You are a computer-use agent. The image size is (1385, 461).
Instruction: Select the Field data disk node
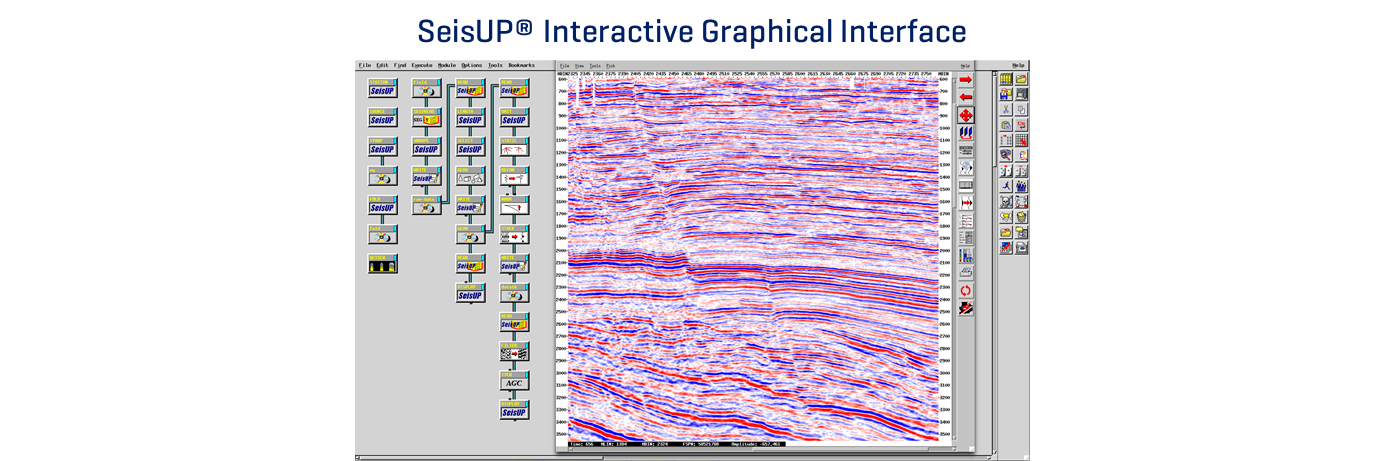427,88
